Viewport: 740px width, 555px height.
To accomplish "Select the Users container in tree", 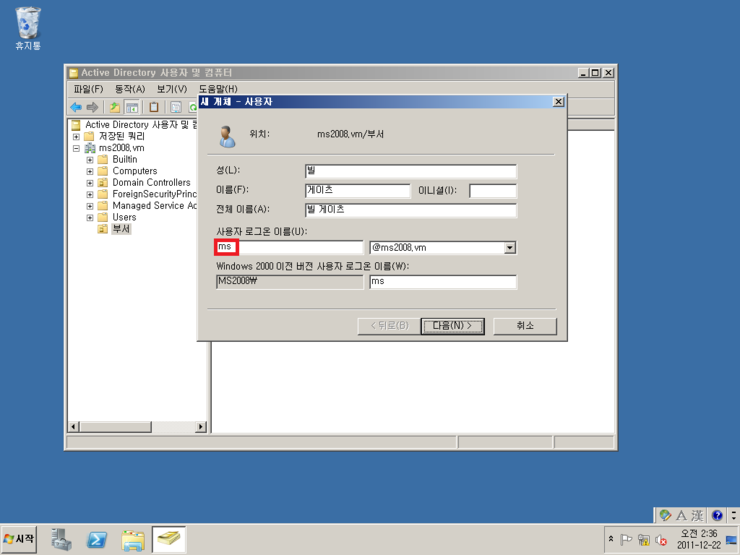I will pos(124,218).
